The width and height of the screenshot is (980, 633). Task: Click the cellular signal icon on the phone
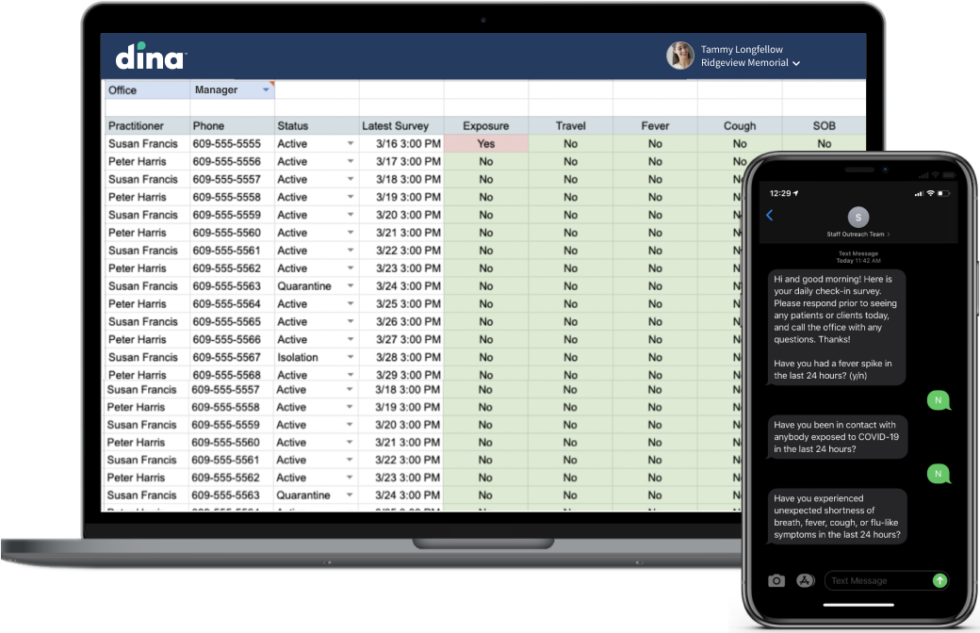coord(919,193)
